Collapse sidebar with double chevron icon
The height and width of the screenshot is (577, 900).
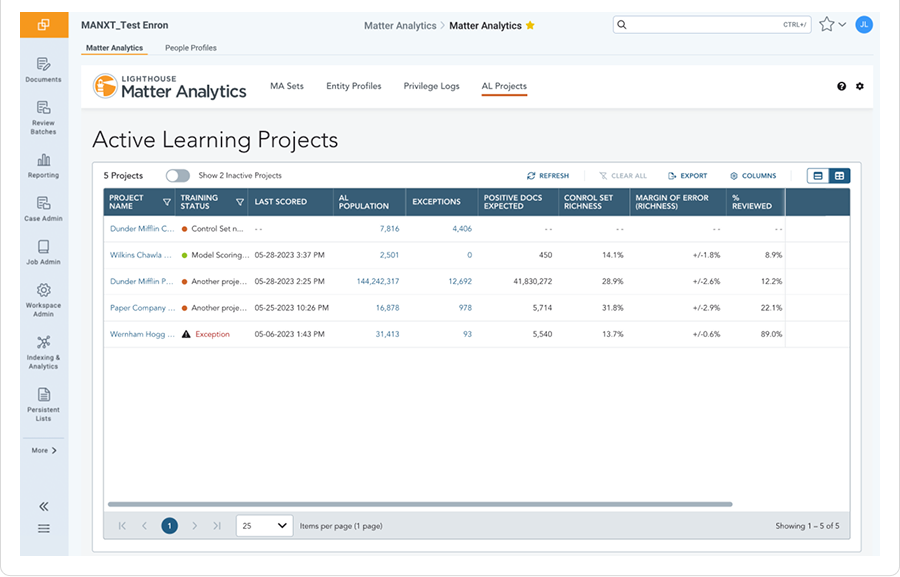click(x=44, y=506)
